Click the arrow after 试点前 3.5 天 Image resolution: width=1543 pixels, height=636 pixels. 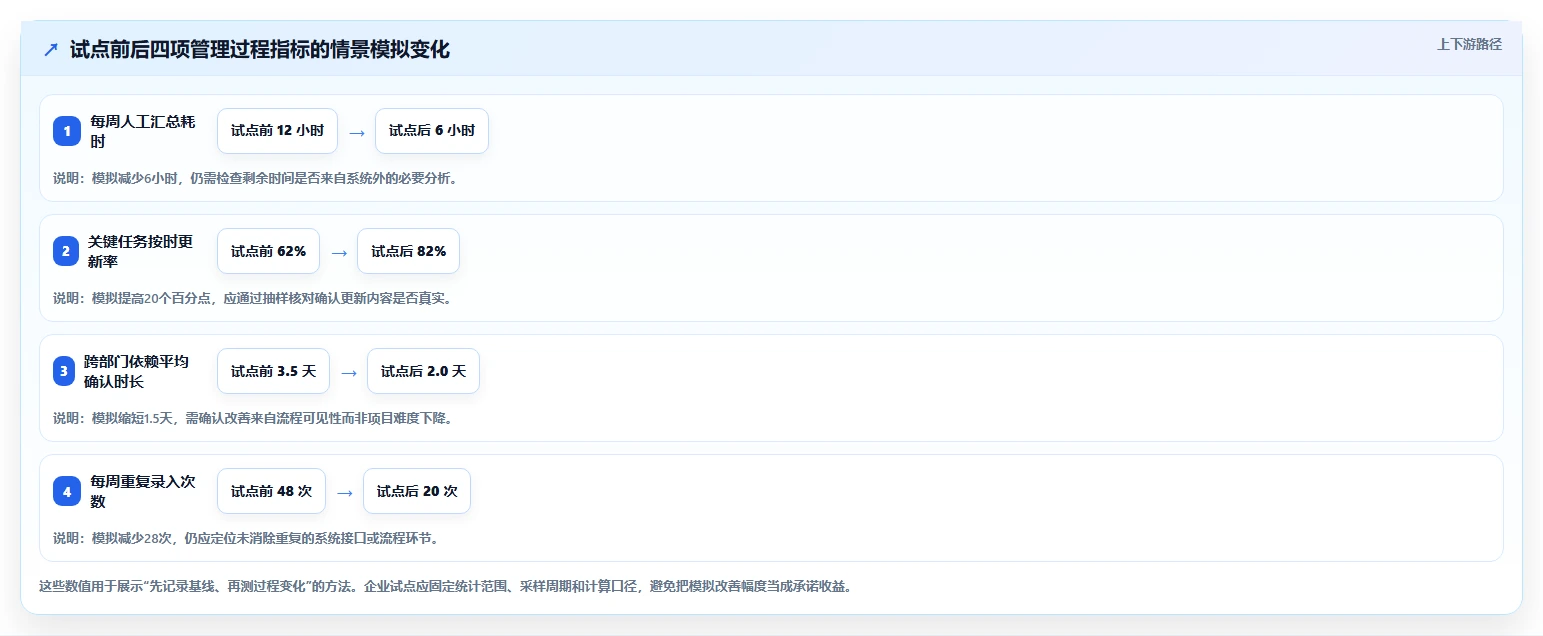coord(348,372)
